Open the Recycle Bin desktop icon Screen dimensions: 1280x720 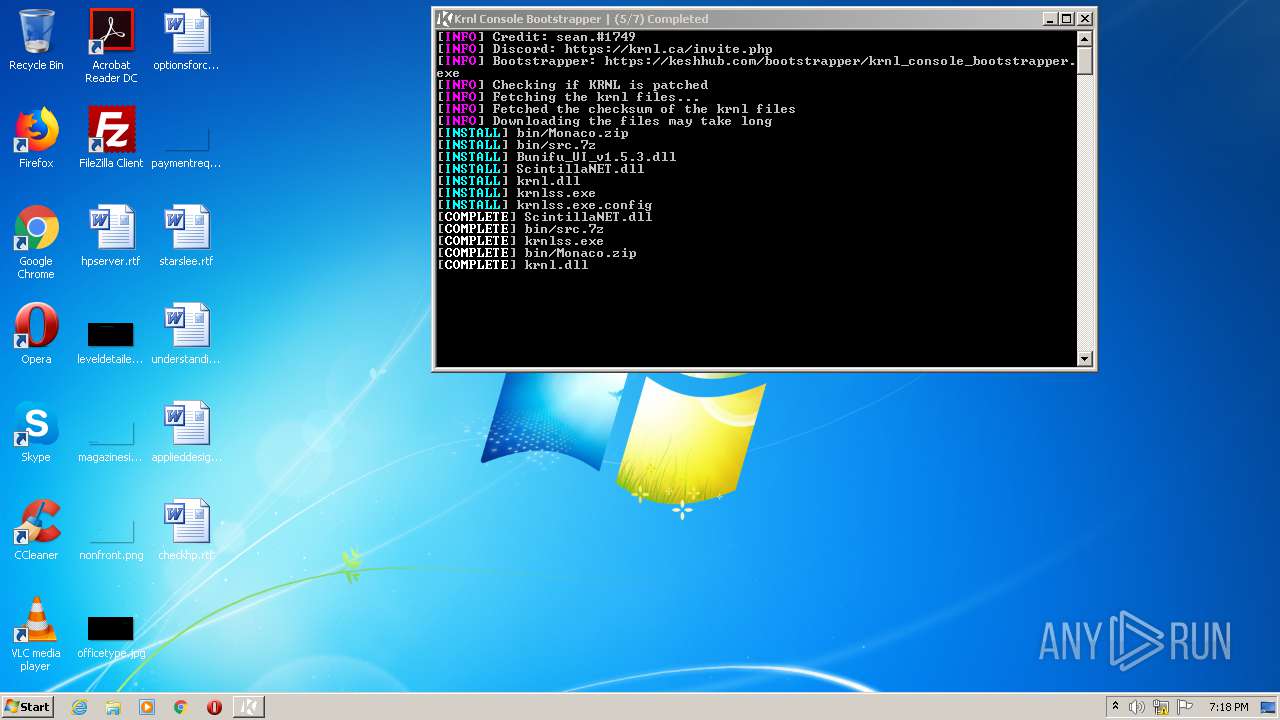click(x=36, y=41)
